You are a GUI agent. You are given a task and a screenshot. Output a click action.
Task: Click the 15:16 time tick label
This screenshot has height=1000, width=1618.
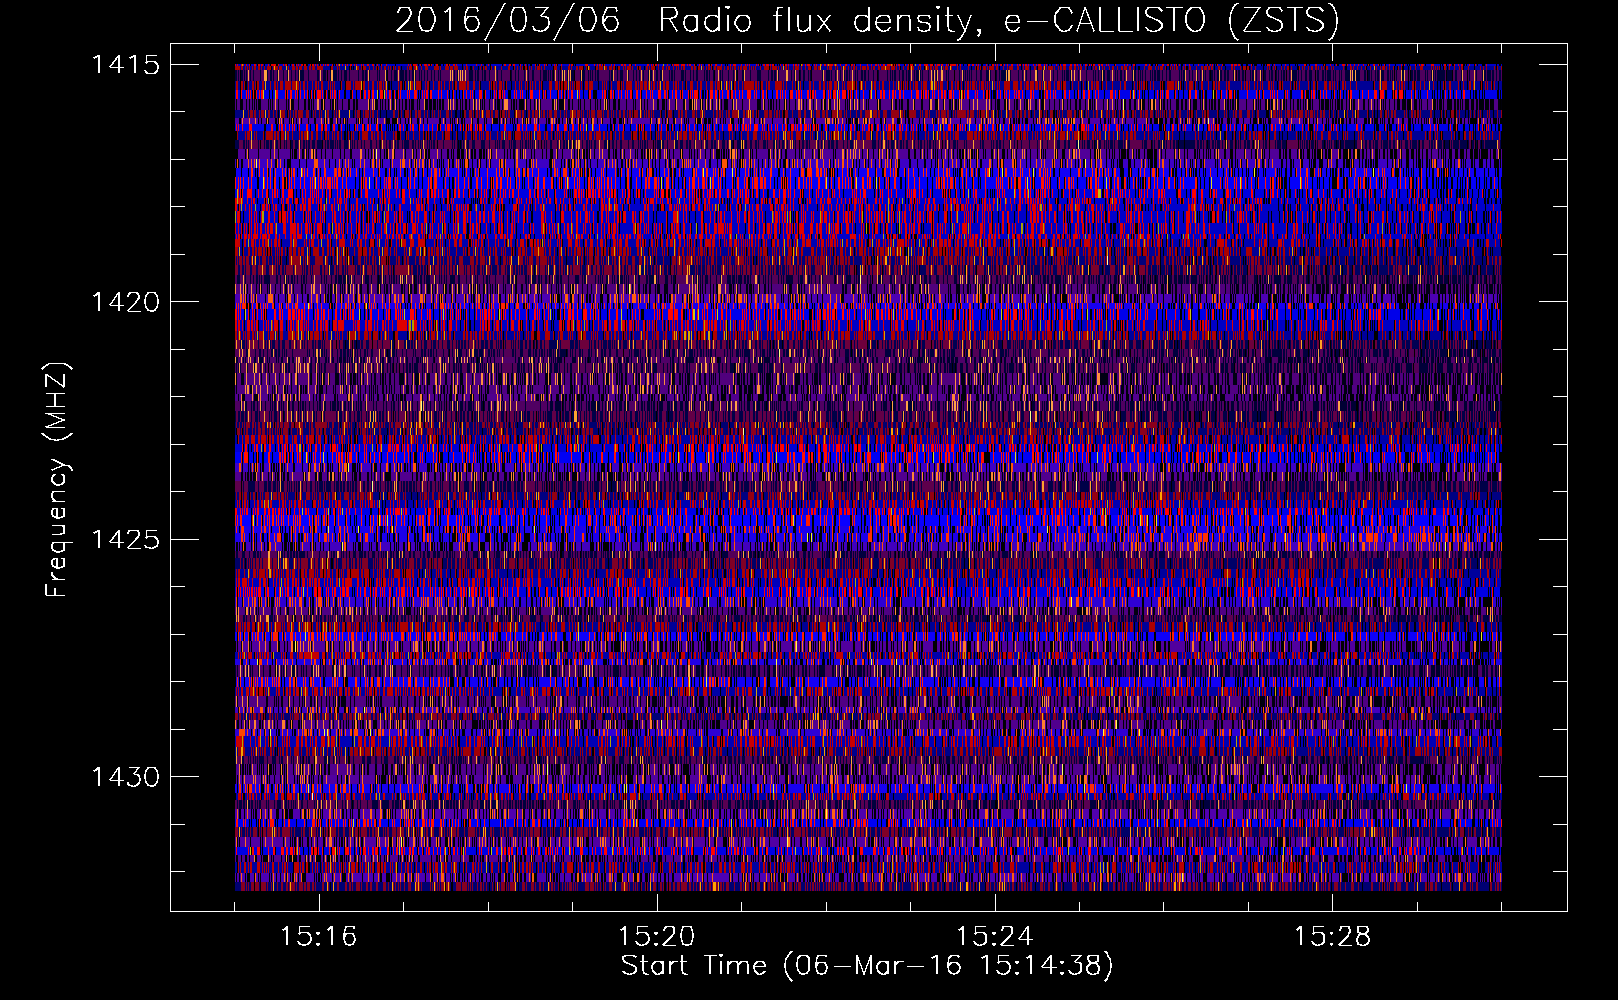[x=319, y=937]
